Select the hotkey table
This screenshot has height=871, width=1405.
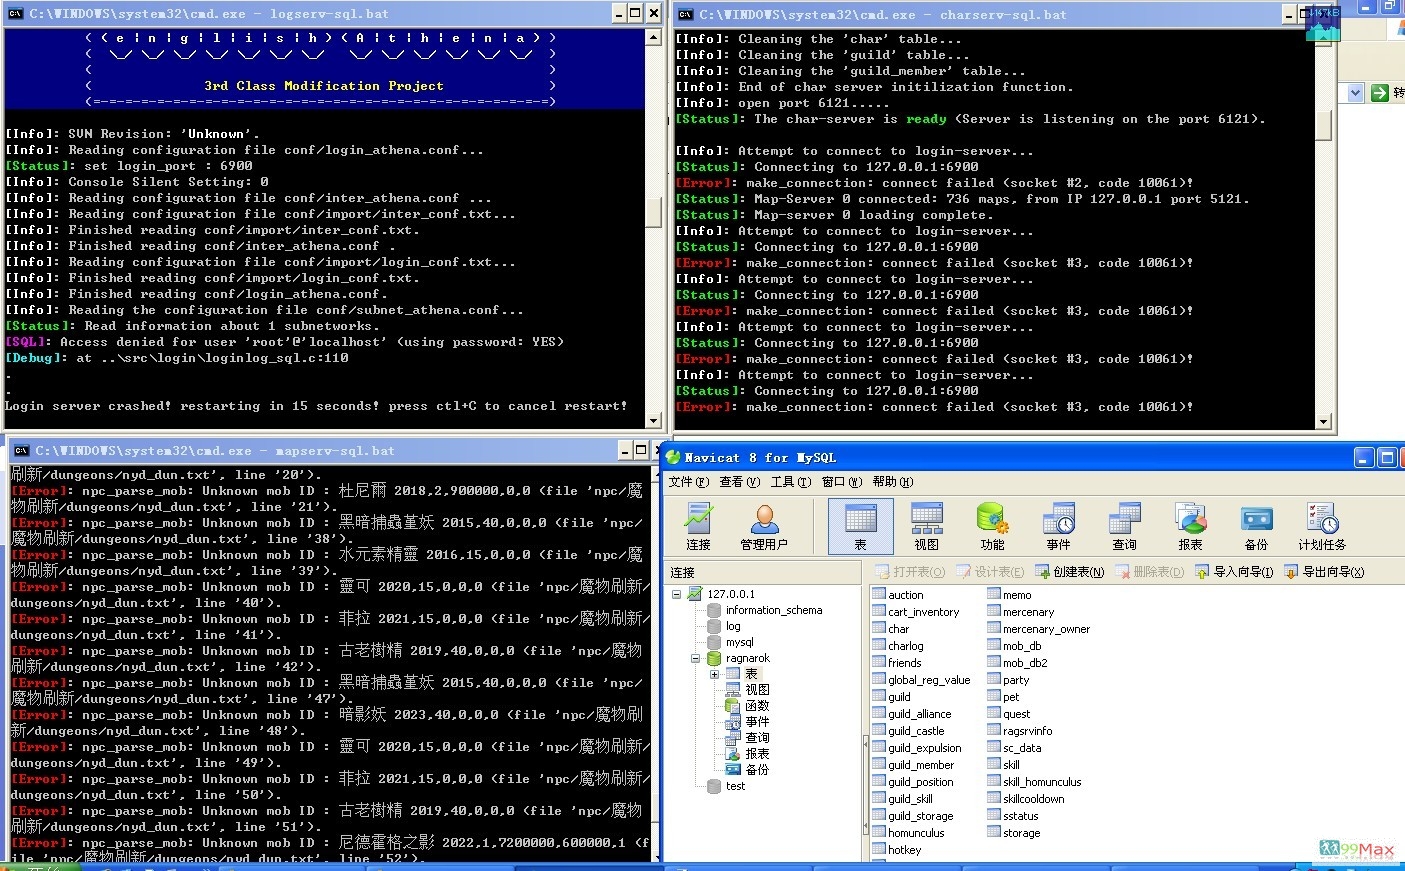click(x=897, y=850)
